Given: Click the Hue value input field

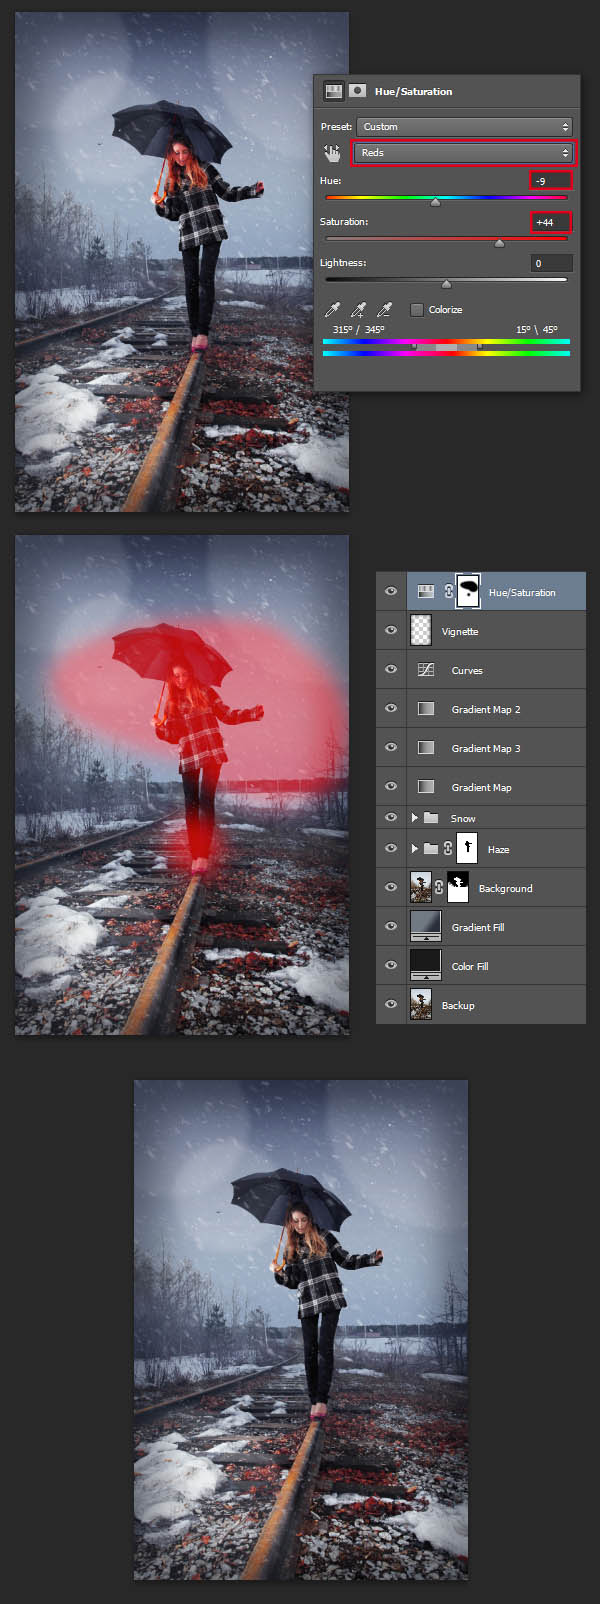Looking at the screenshot, I should pyautogui.click(x=551, y=181).
